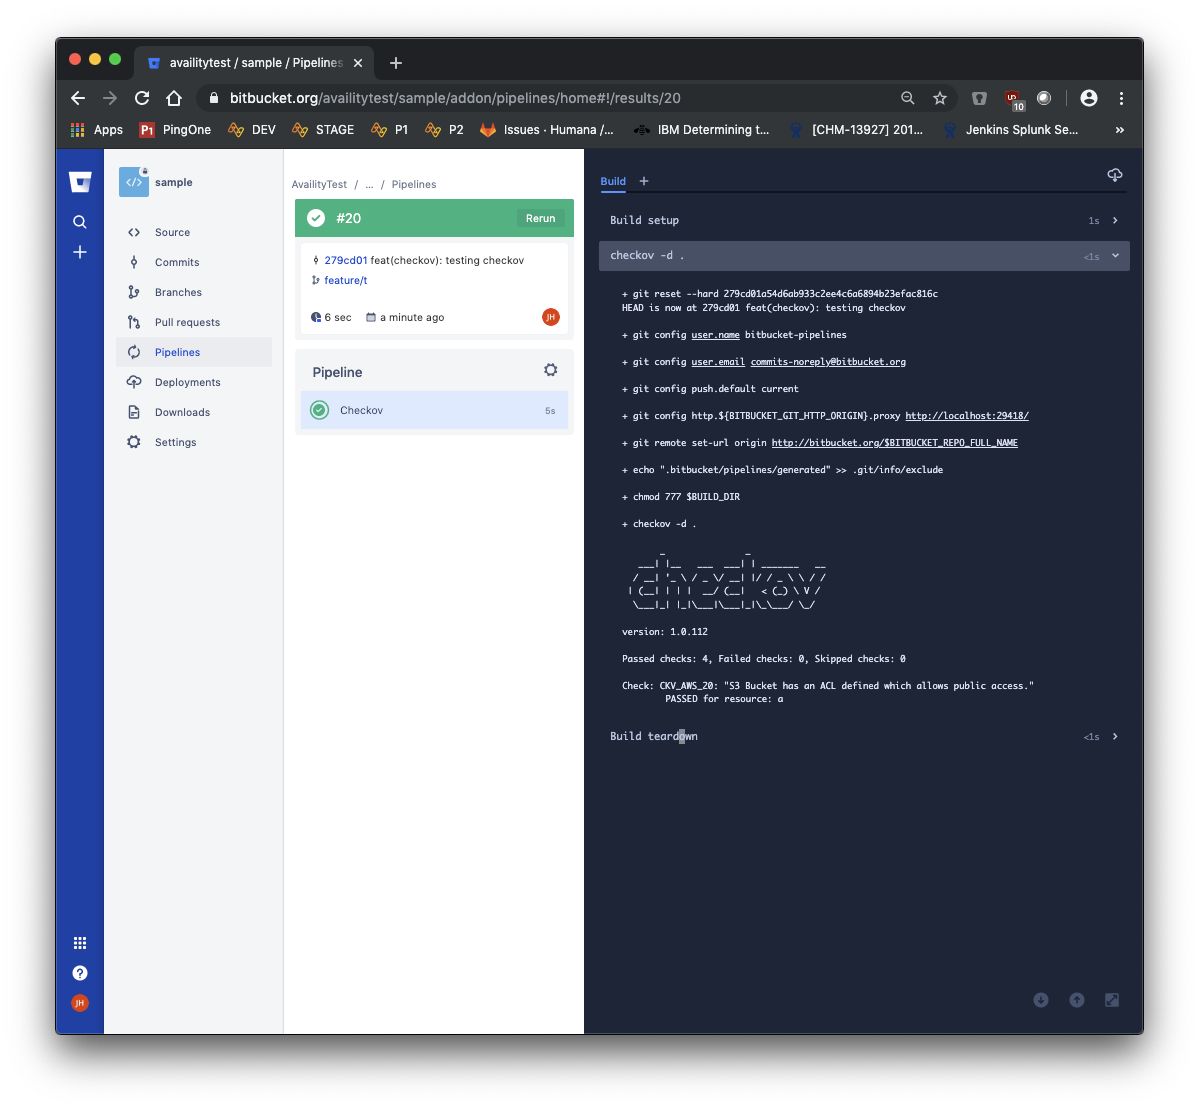This screenshot has width=1199, height=1108.
Task: Jump to top of log arrow icon
Action: (x=1077, y=1000)
